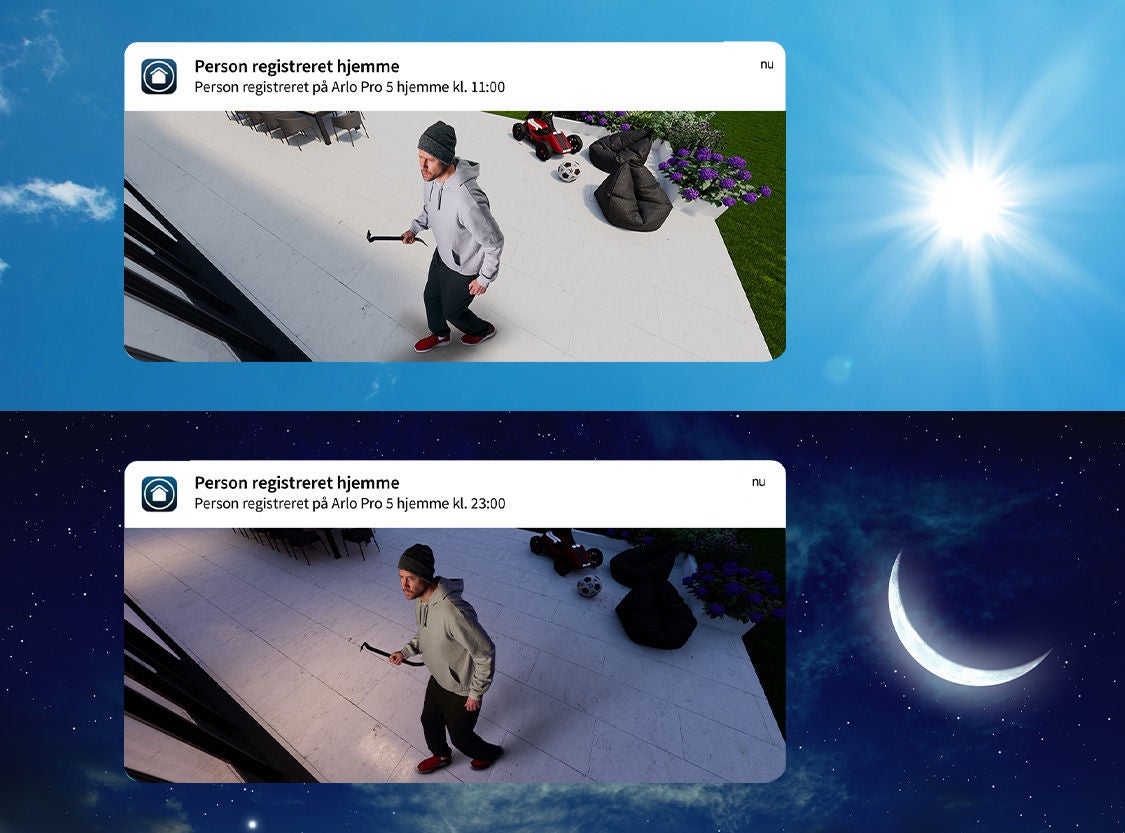
Task: Click the 'nu' timestamp on the 11:00 notification
Action: coord(767,65)
